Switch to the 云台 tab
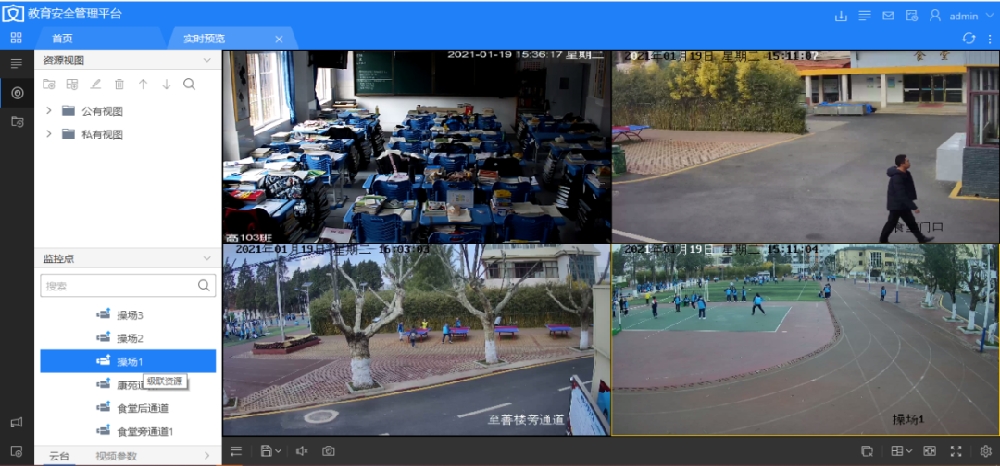The width and height of the screenshot is (1000, 466). coord(59,456)
